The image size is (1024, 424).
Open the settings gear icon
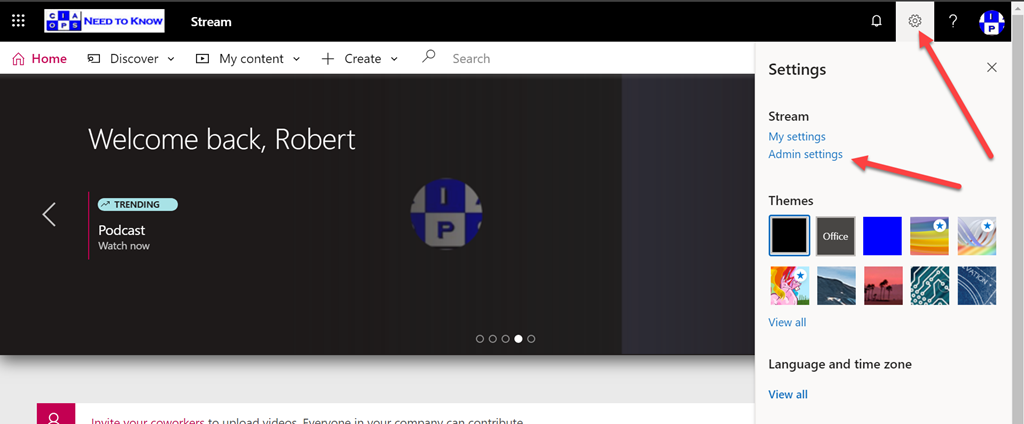coord(914,21)
